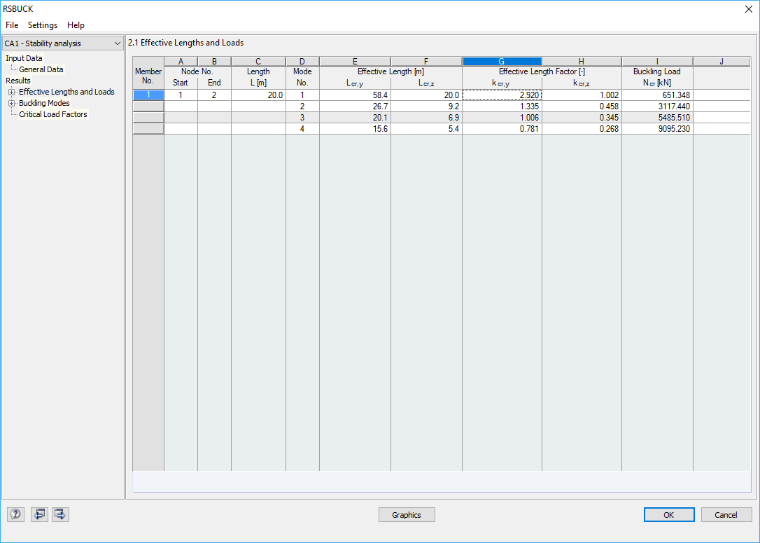760x543 pixels.
Task: Click buckling load cell 5485.510
Action: pyautogui.click(x=657, y=117)
